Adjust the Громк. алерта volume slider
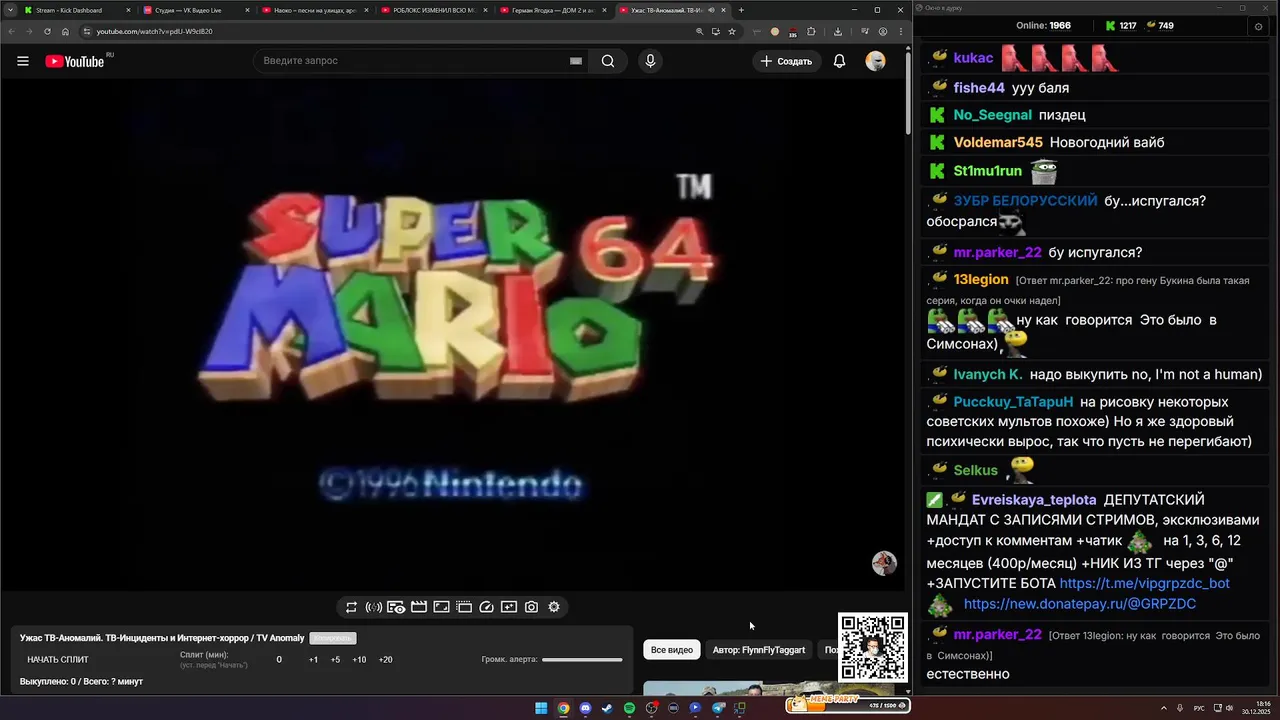 tap(582, 660)
